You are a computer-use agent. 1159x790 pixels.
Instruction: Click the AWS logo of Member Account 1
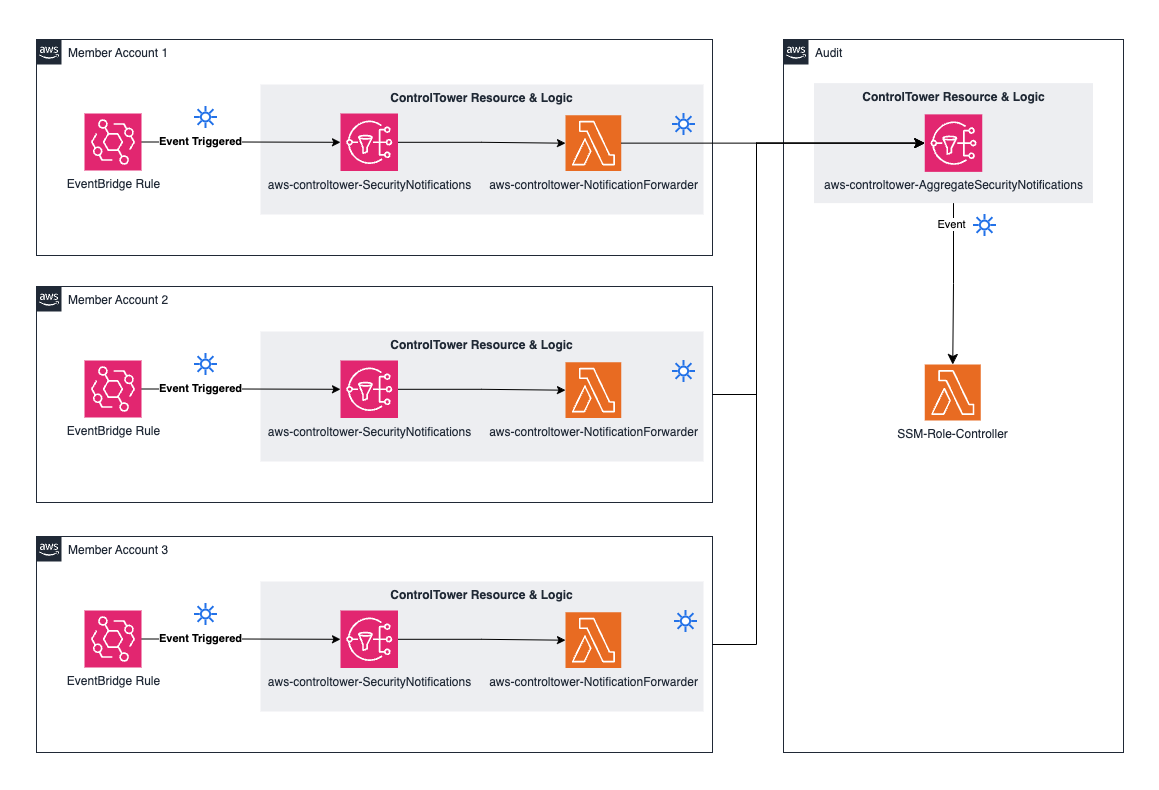pyautogui.click(x=49, y=52)
